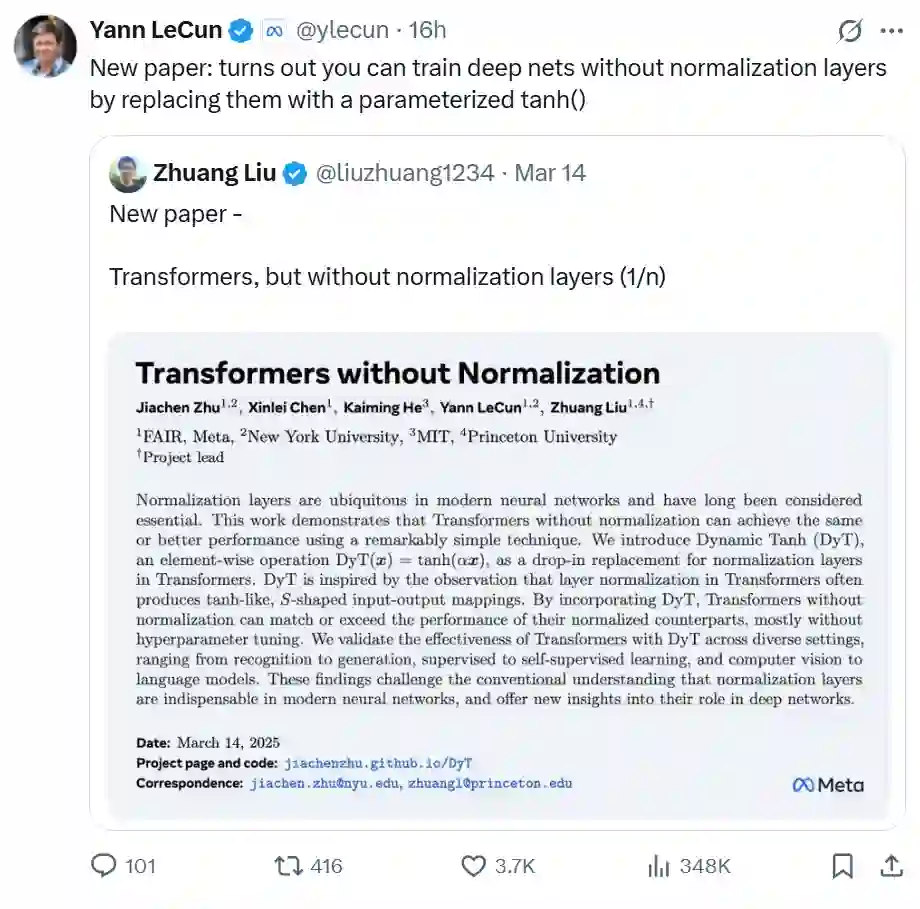Open the @liuzhuang1234 handle

405,173
